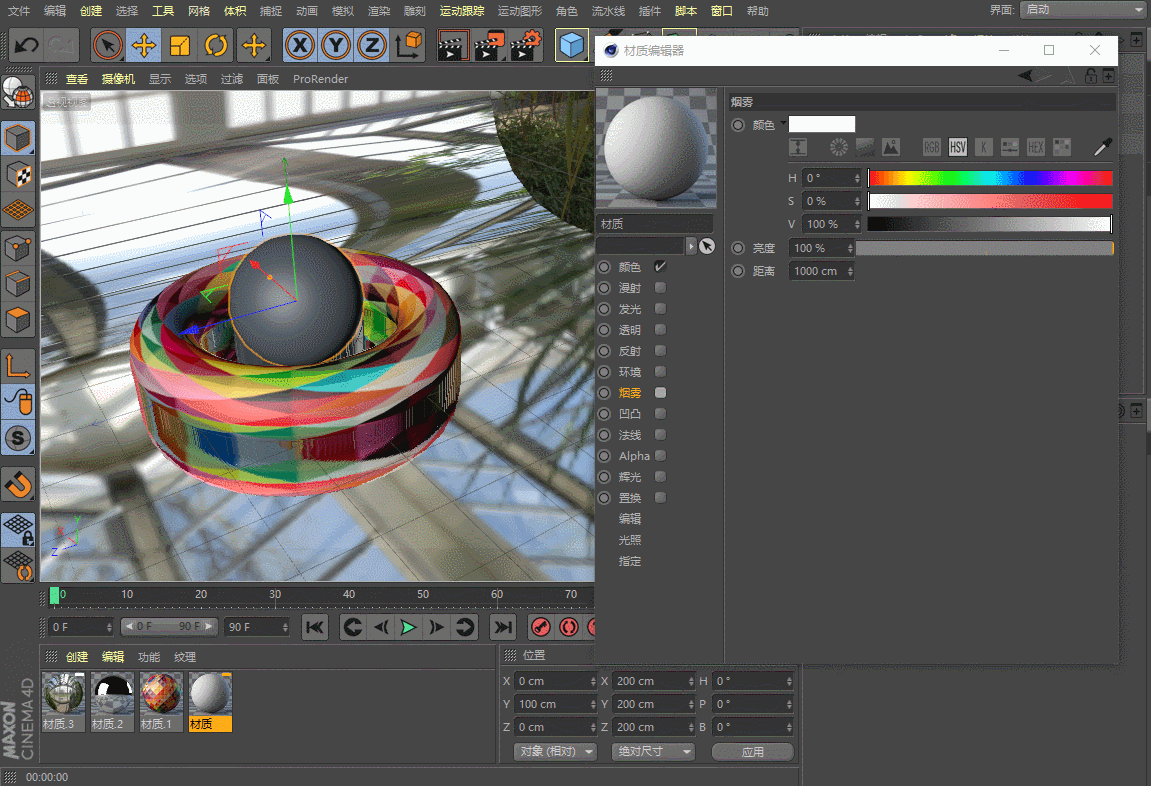Click the hue slider bar

(989, 178)
